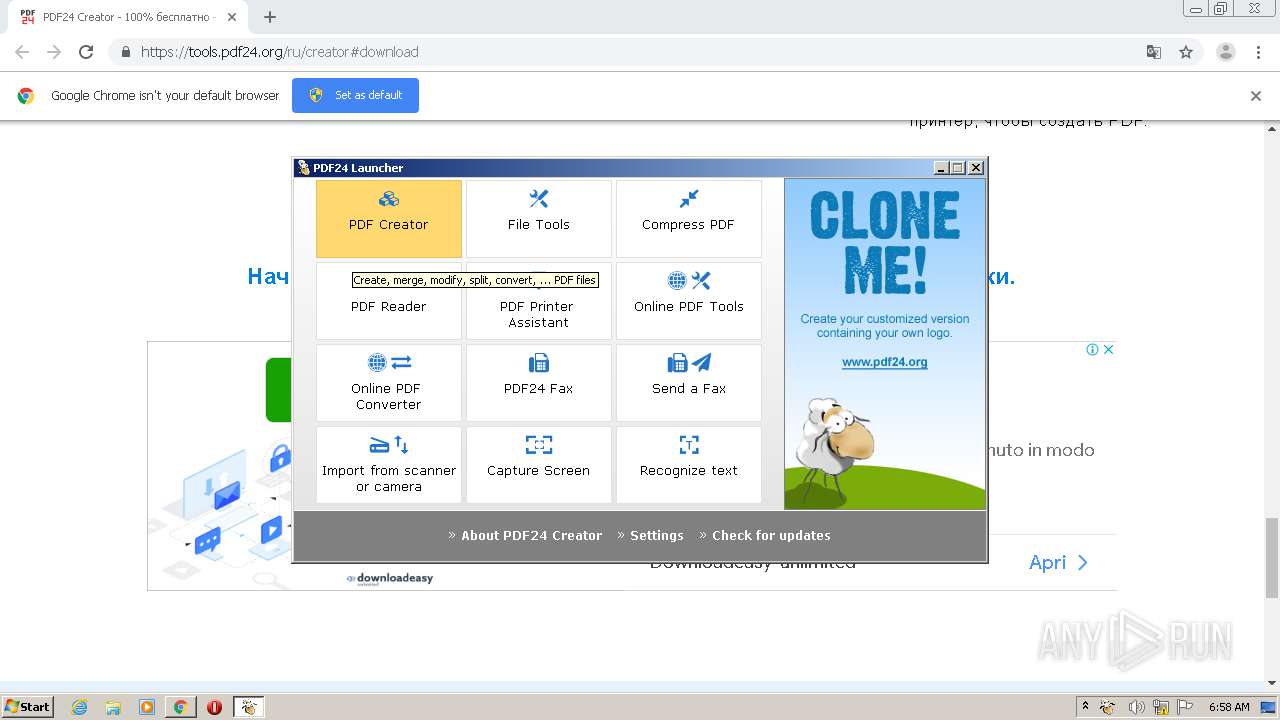Bookmark this page with the star
This screenshot has height=720, width=1280.
point(1186,52)
